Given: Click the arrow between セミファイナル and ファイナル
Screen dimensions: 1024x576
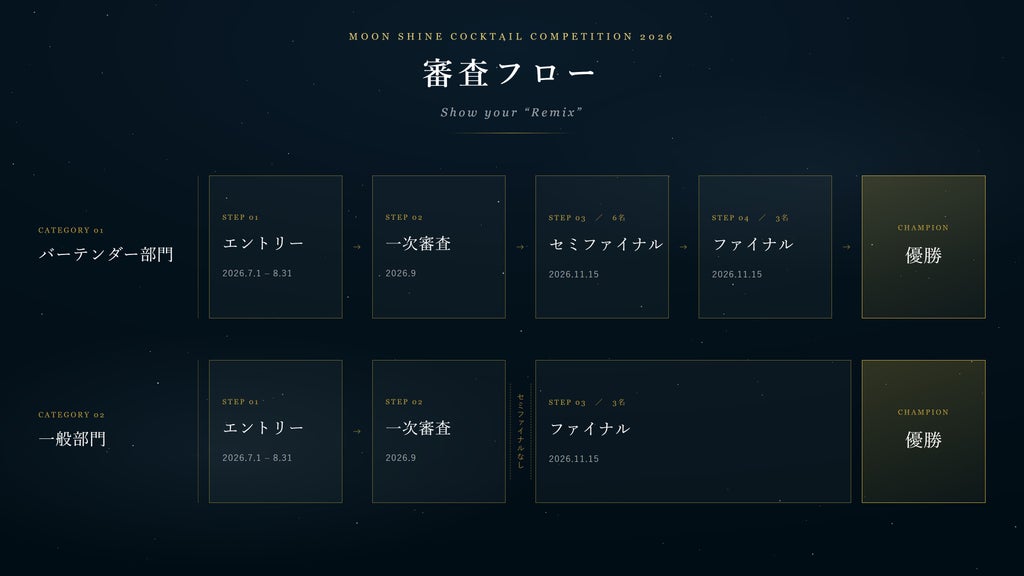Looking at the screenshot, I should (684, 247).
